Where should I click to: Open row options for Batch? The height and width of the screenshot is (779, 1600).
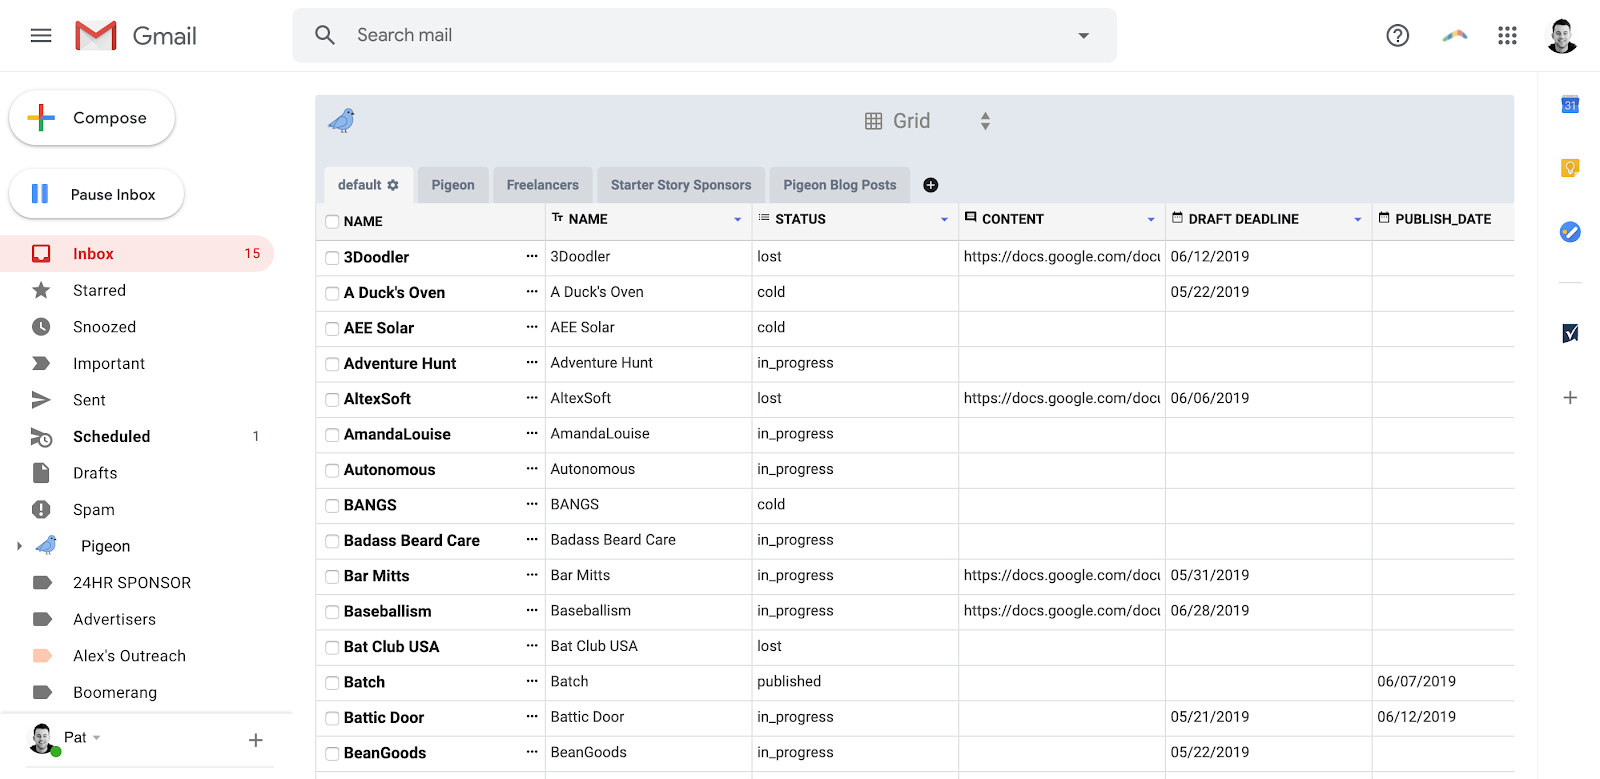click(x=532, y=681)
